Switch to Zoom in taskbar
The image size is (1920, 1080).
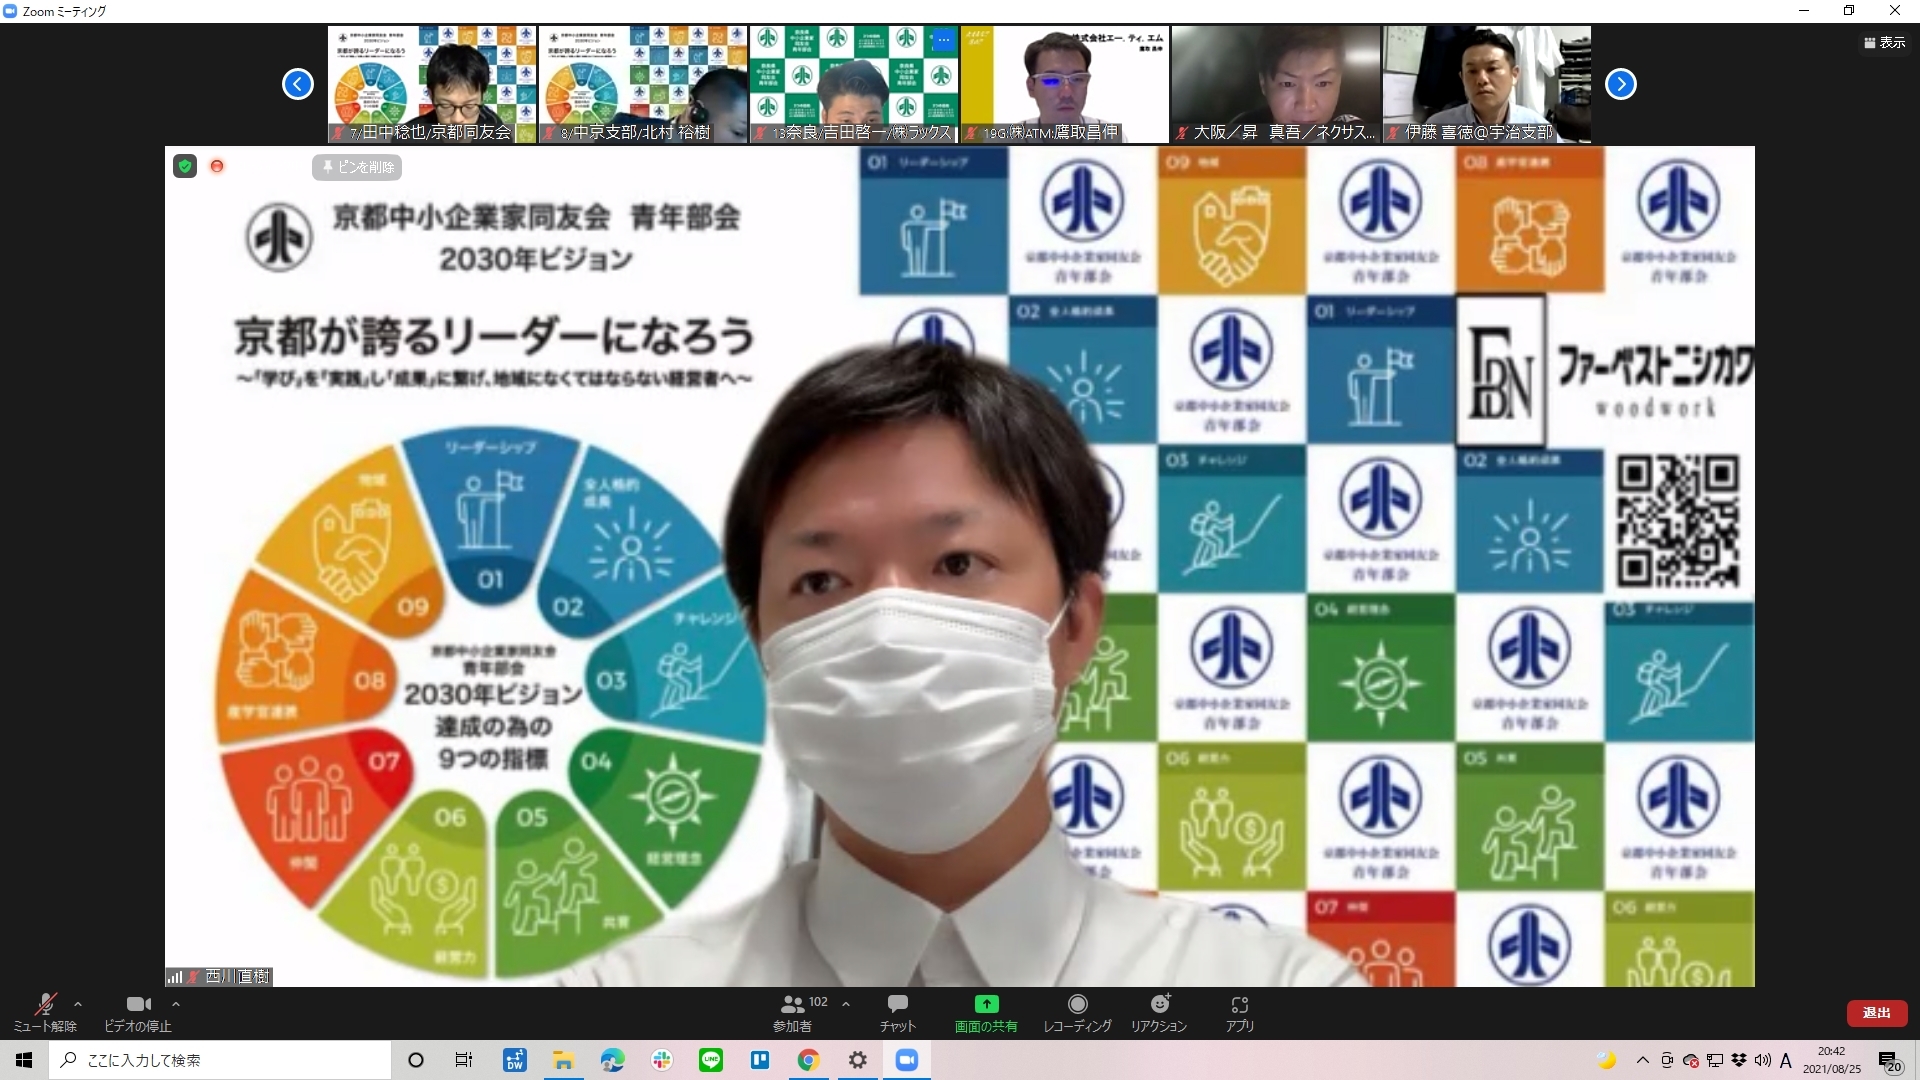pos(907,1060)
